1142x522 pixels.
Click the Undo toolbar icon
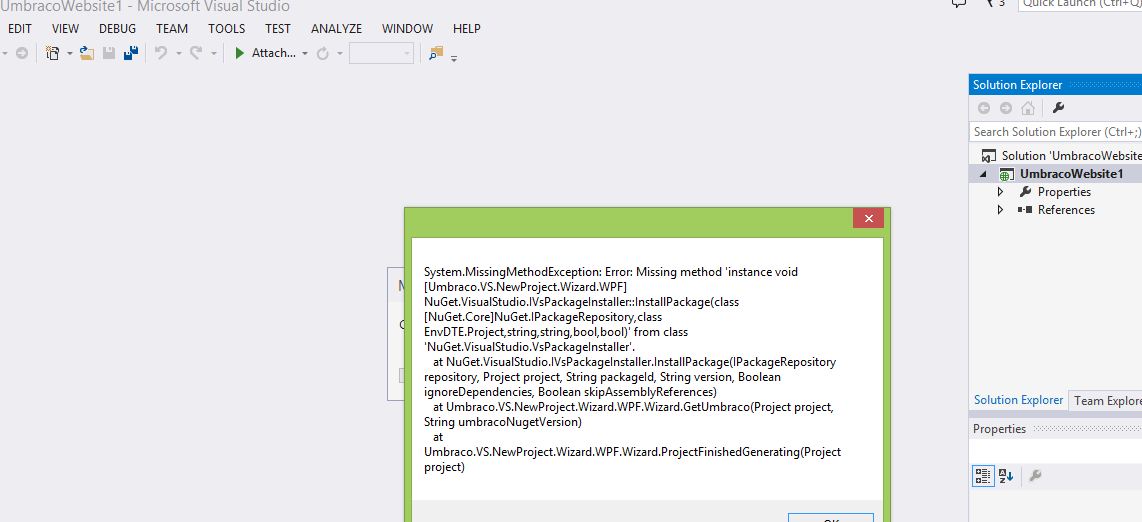pos(162,53)
